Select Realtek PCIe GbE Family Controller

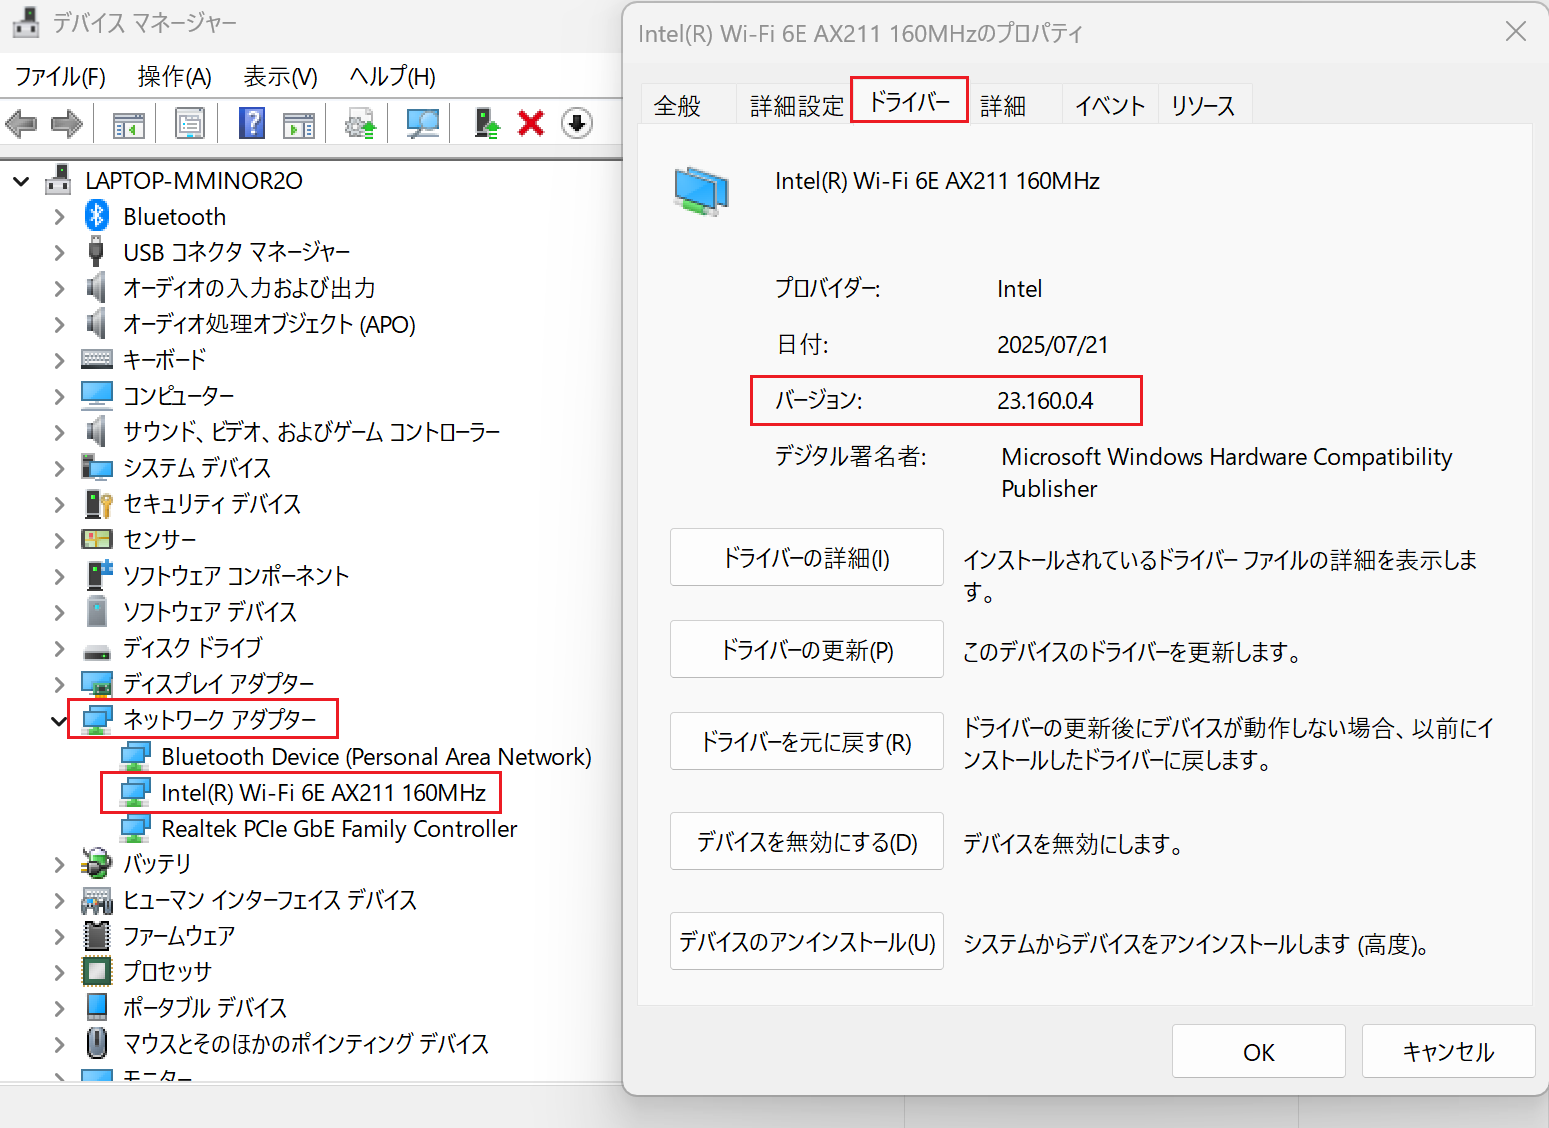(x=339, y=829)
